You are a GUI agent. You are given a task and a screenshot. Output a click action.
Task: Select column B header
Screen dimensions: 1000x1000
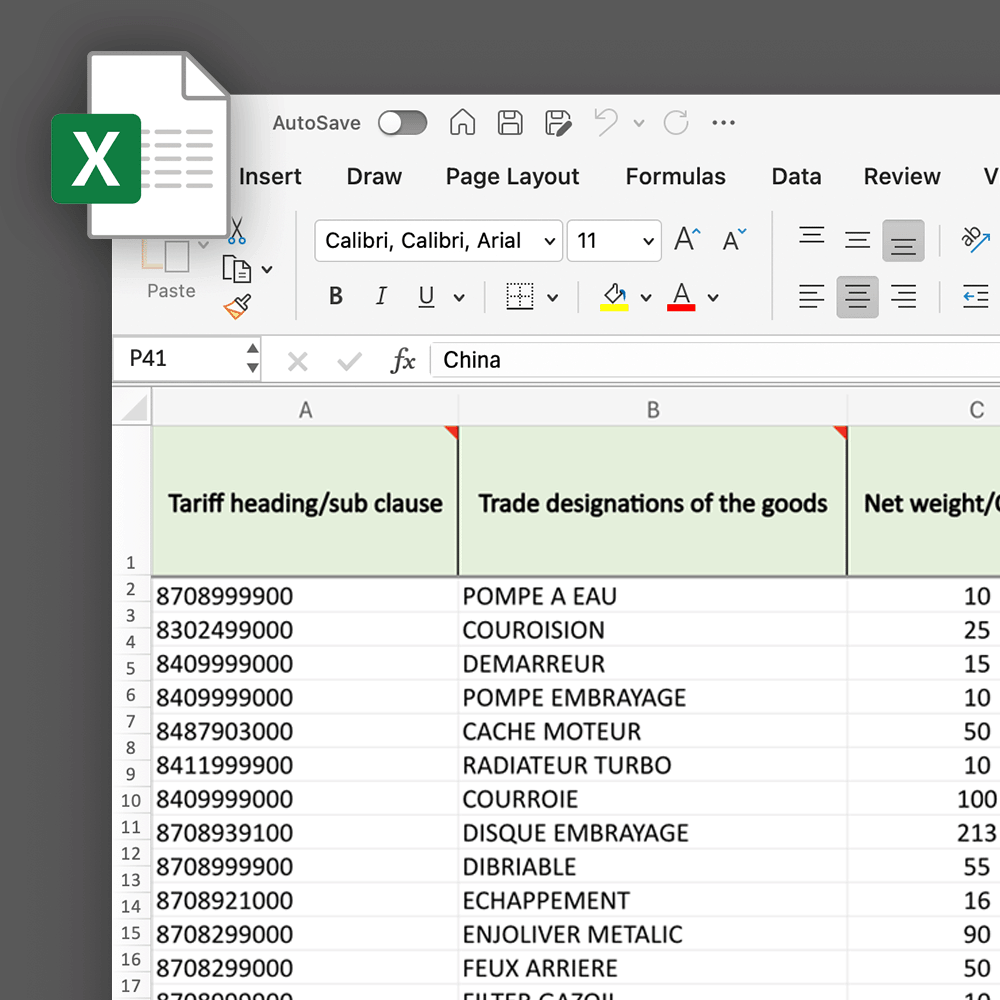click(653, 409)
